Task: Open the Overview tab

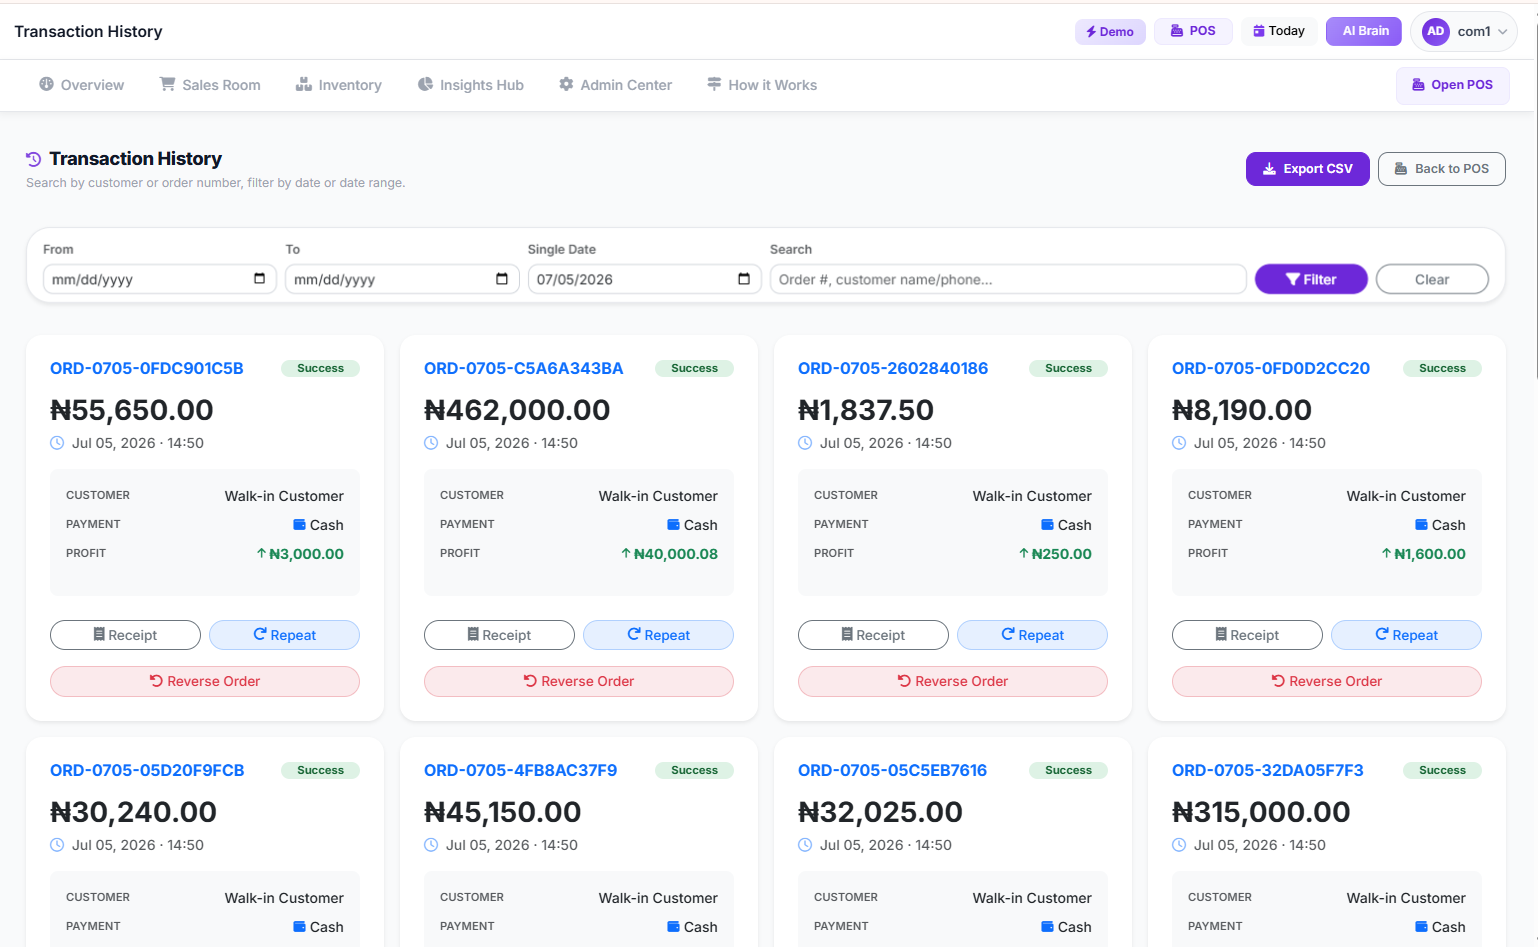Action: tap(82, 85)
